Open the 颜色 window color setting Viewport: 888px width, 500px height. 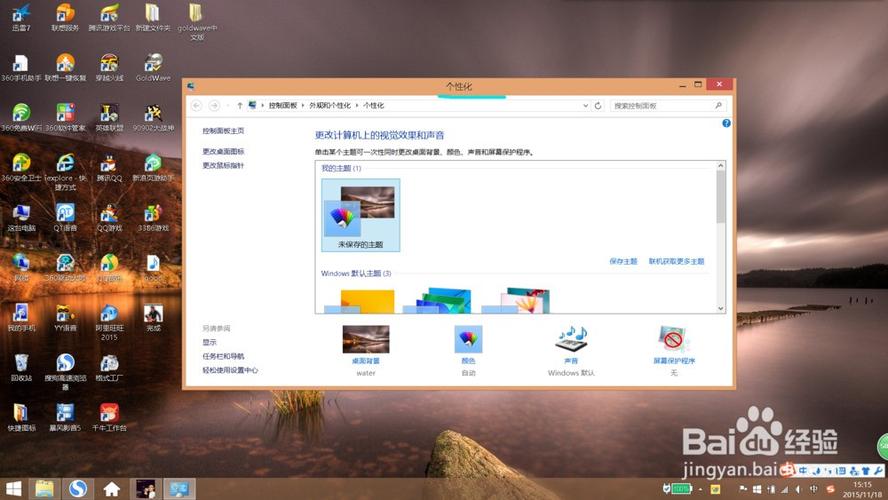tap(468, 351)
